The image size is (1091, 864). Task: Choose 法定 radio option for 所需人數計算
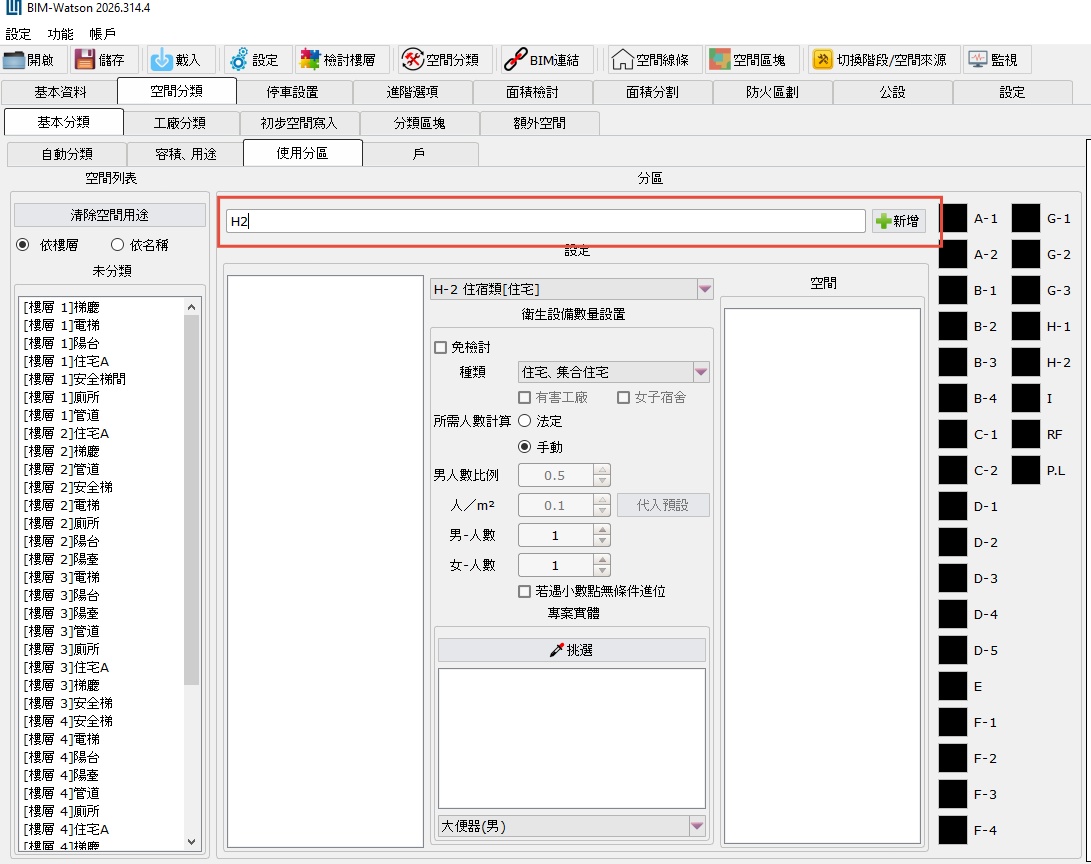pos(524,422)
